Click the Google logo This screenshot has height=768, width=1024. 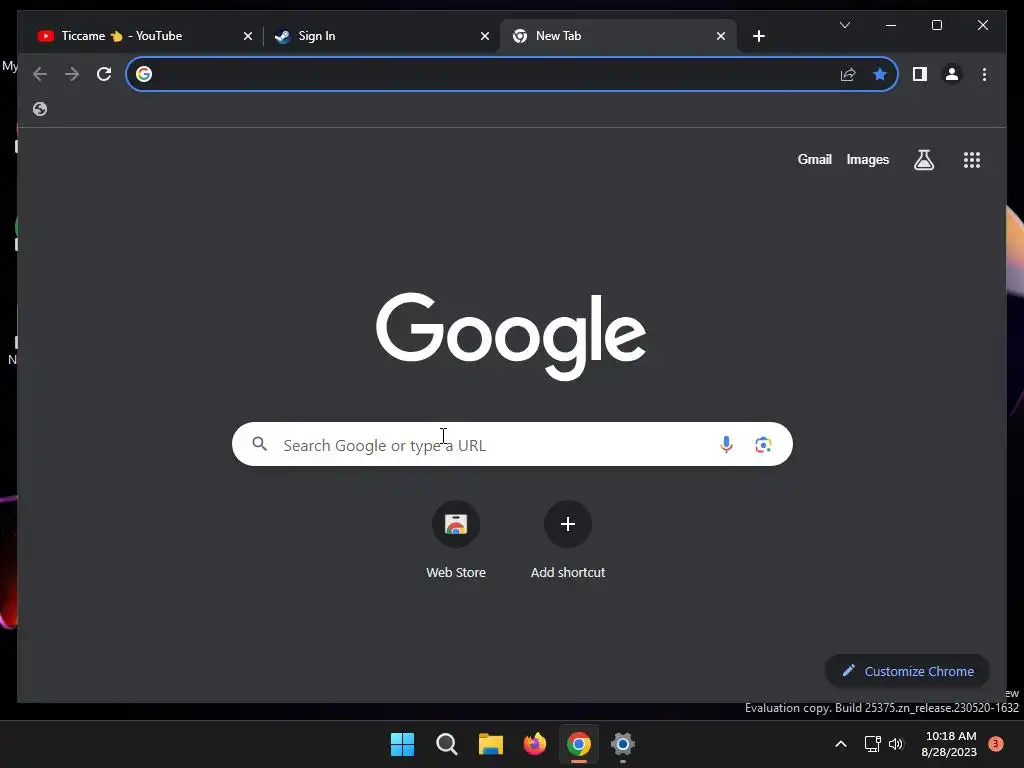(511, 336)
